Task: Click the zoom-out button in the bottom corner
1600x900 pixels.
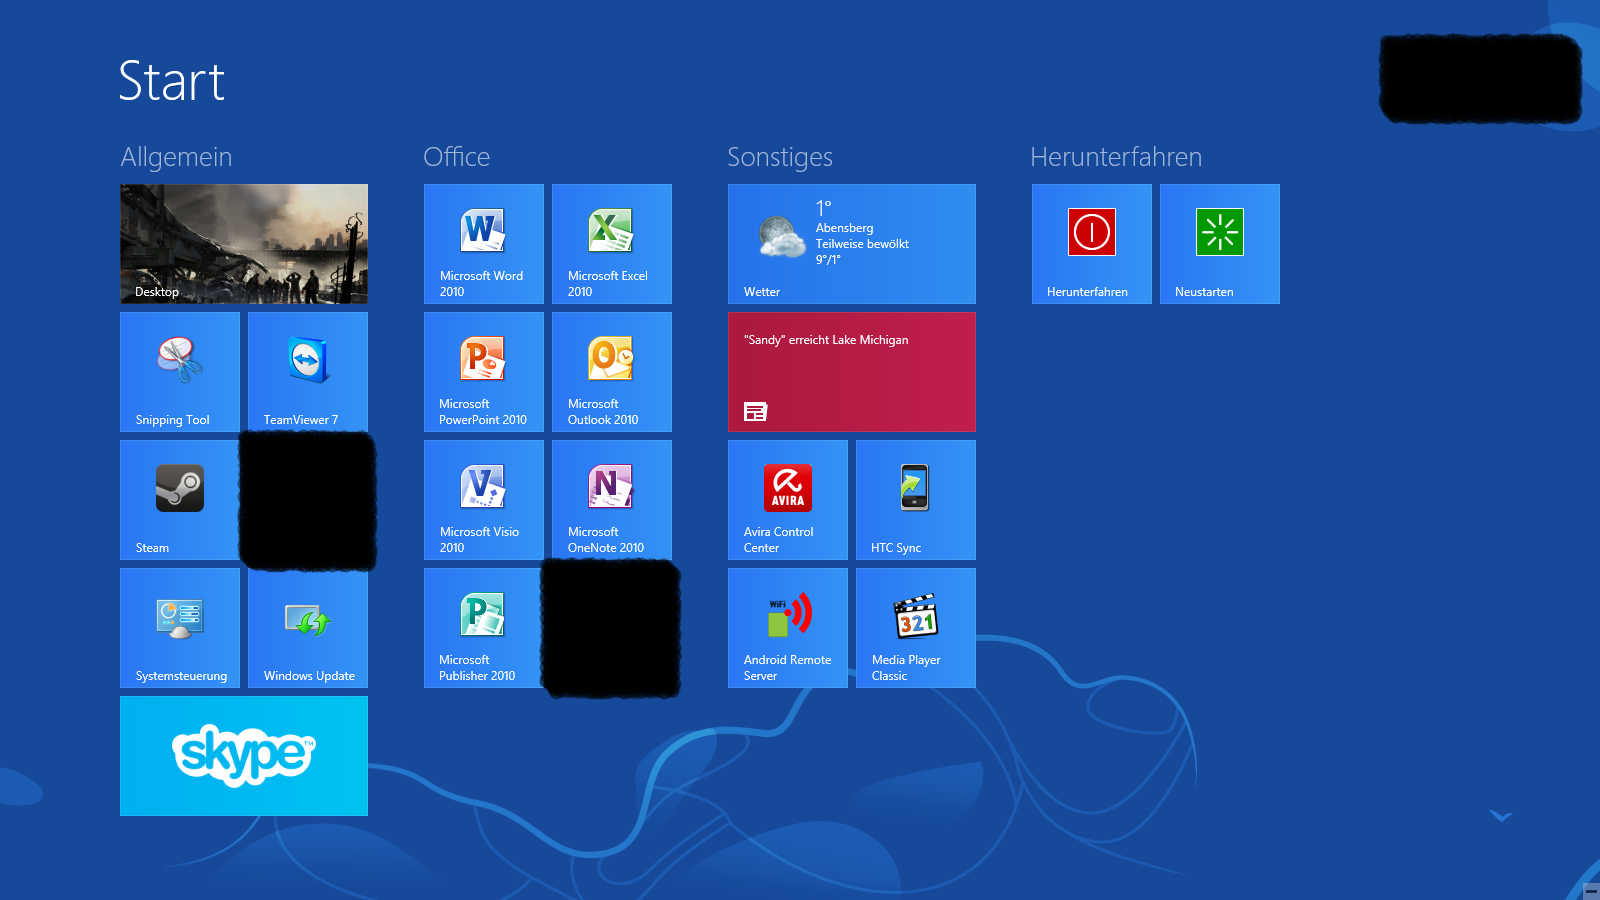Action: pos(1591,891)
